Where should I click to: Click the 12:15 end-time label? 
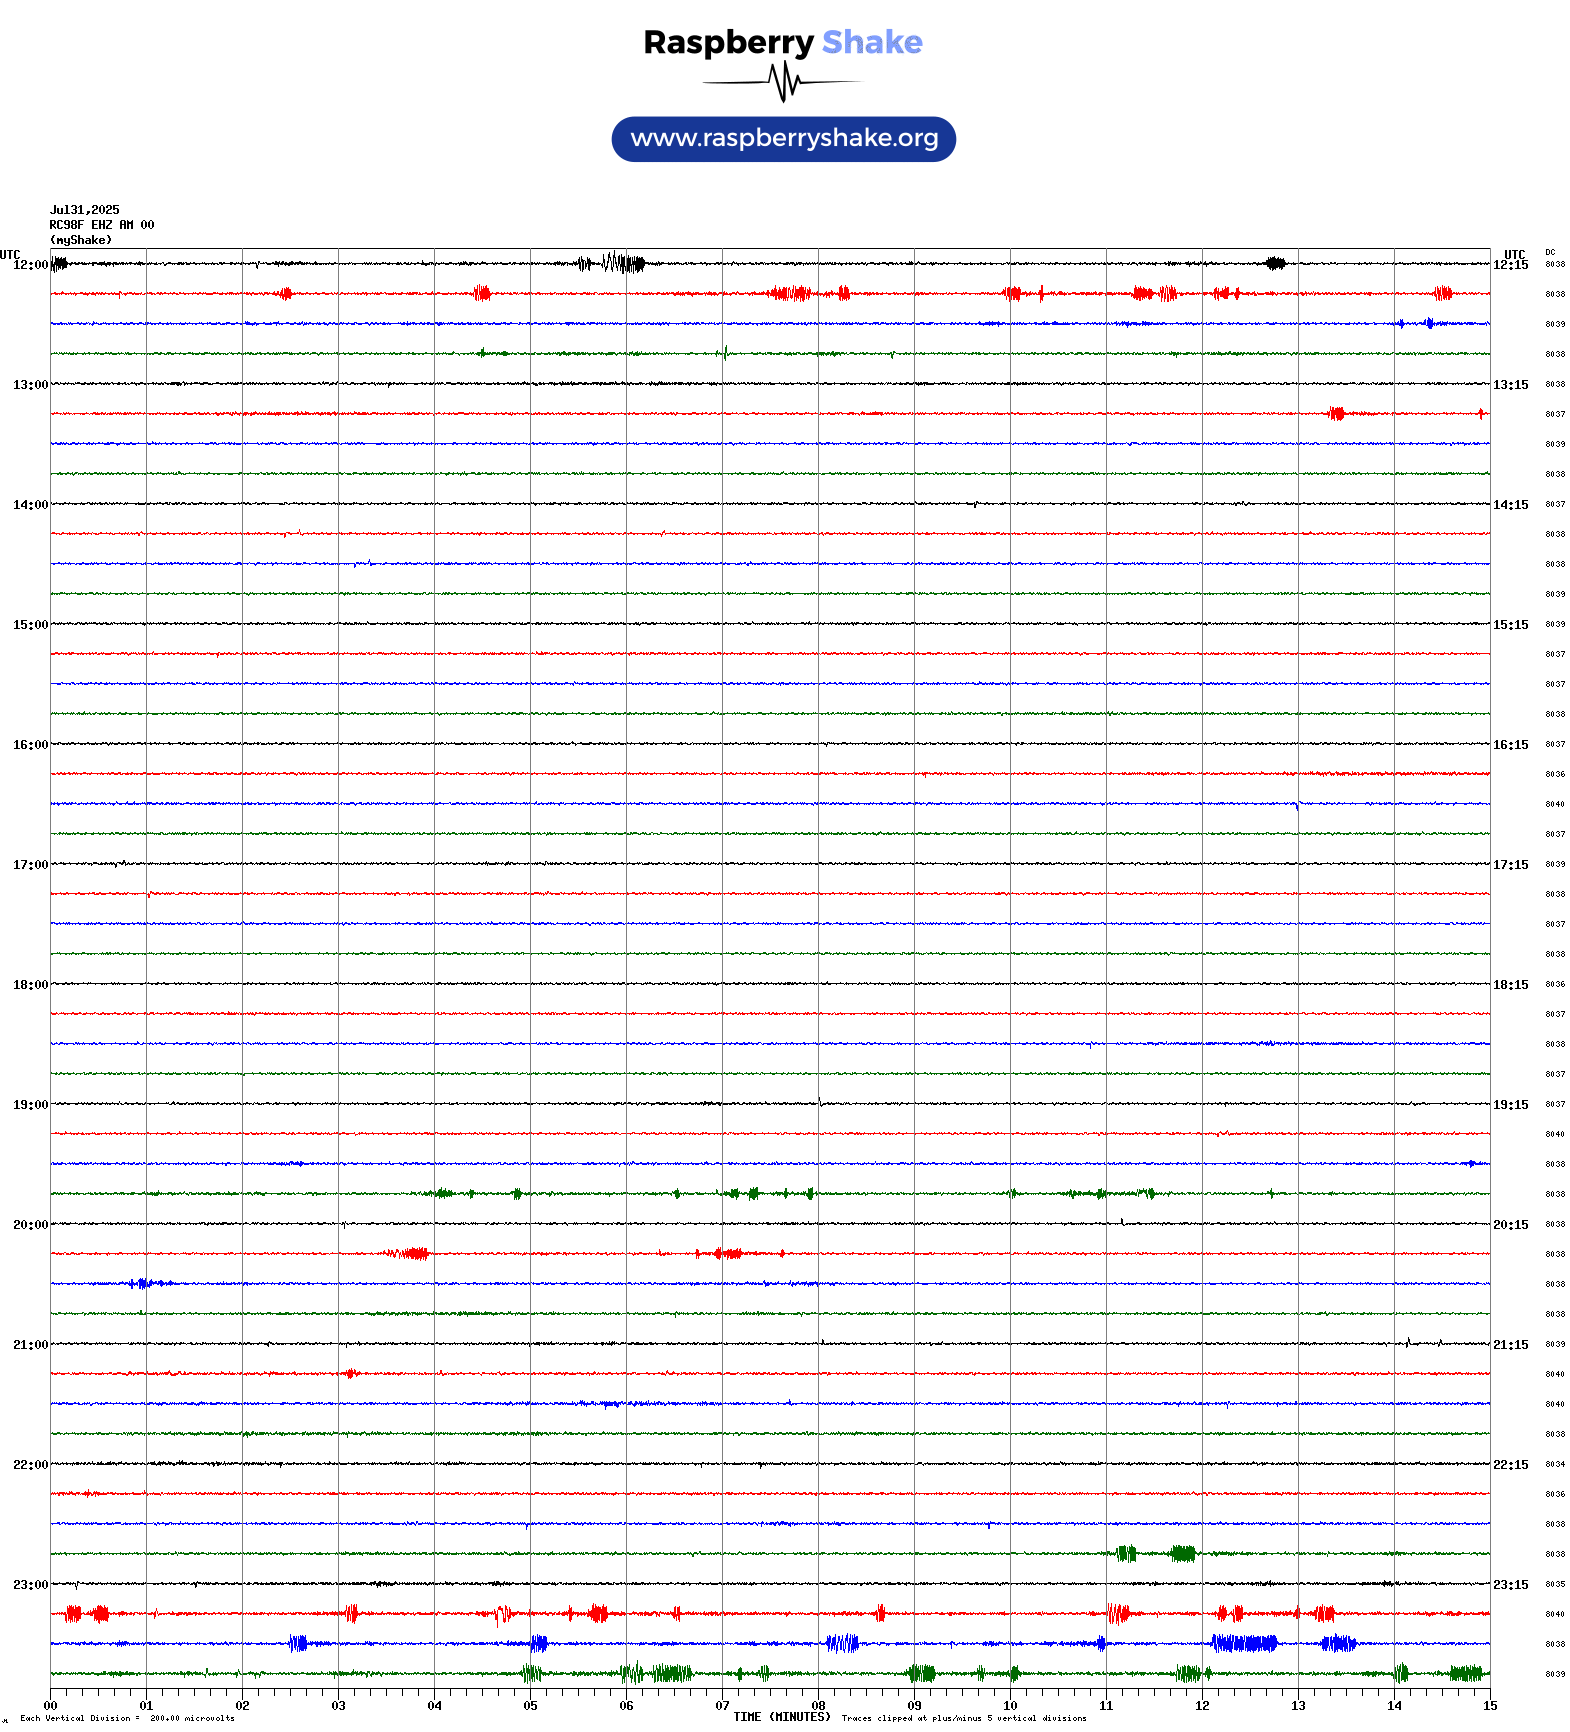1511,265
